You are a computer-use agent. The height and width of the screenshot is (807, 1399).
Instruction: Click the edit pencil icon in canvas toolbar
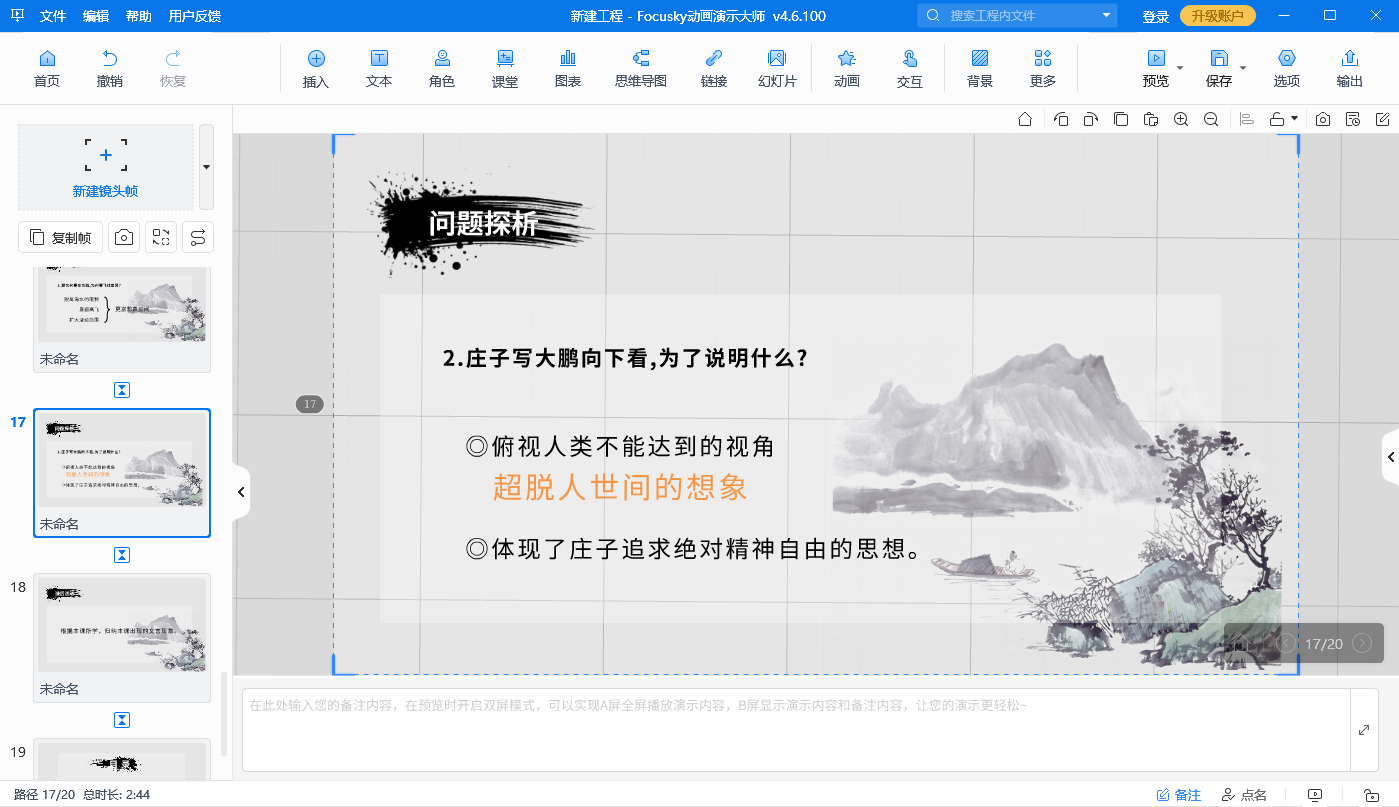(1383, 119)
